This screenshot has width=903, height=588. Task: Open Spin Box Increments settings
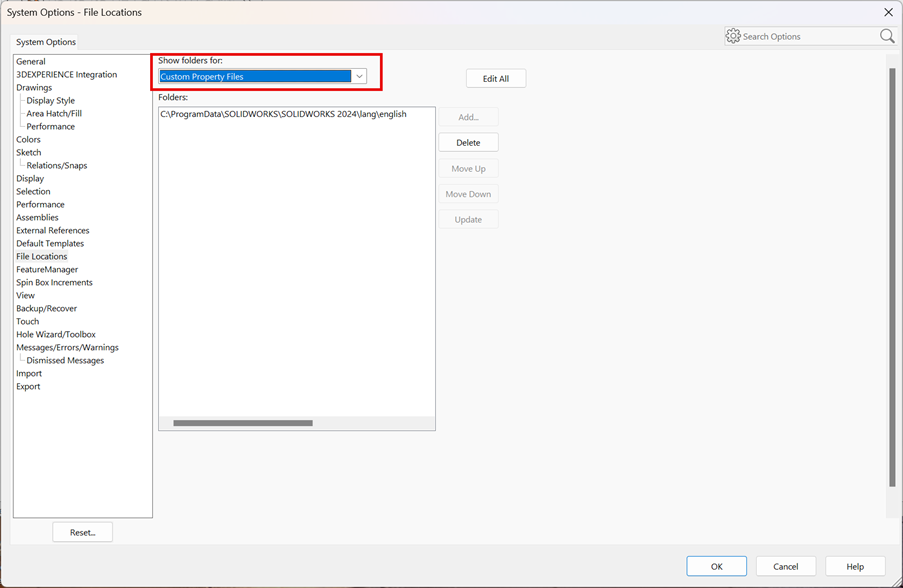pos(54,283)
